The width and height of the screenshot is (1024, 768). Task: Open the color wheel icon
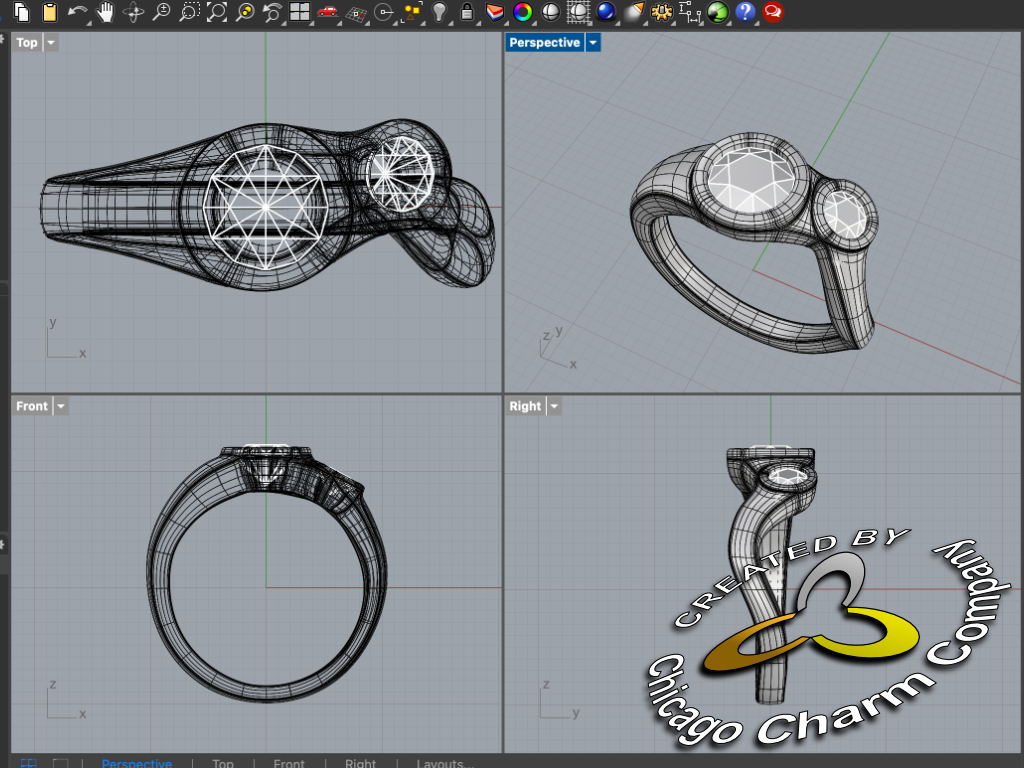(x=521, y=12)
